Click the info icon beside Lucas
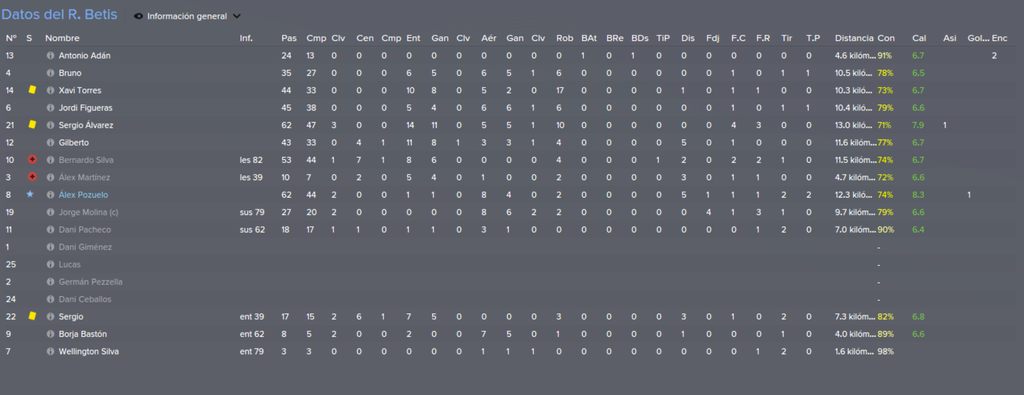Screen dimensions: 1024x395 click(x=50, y=264)
